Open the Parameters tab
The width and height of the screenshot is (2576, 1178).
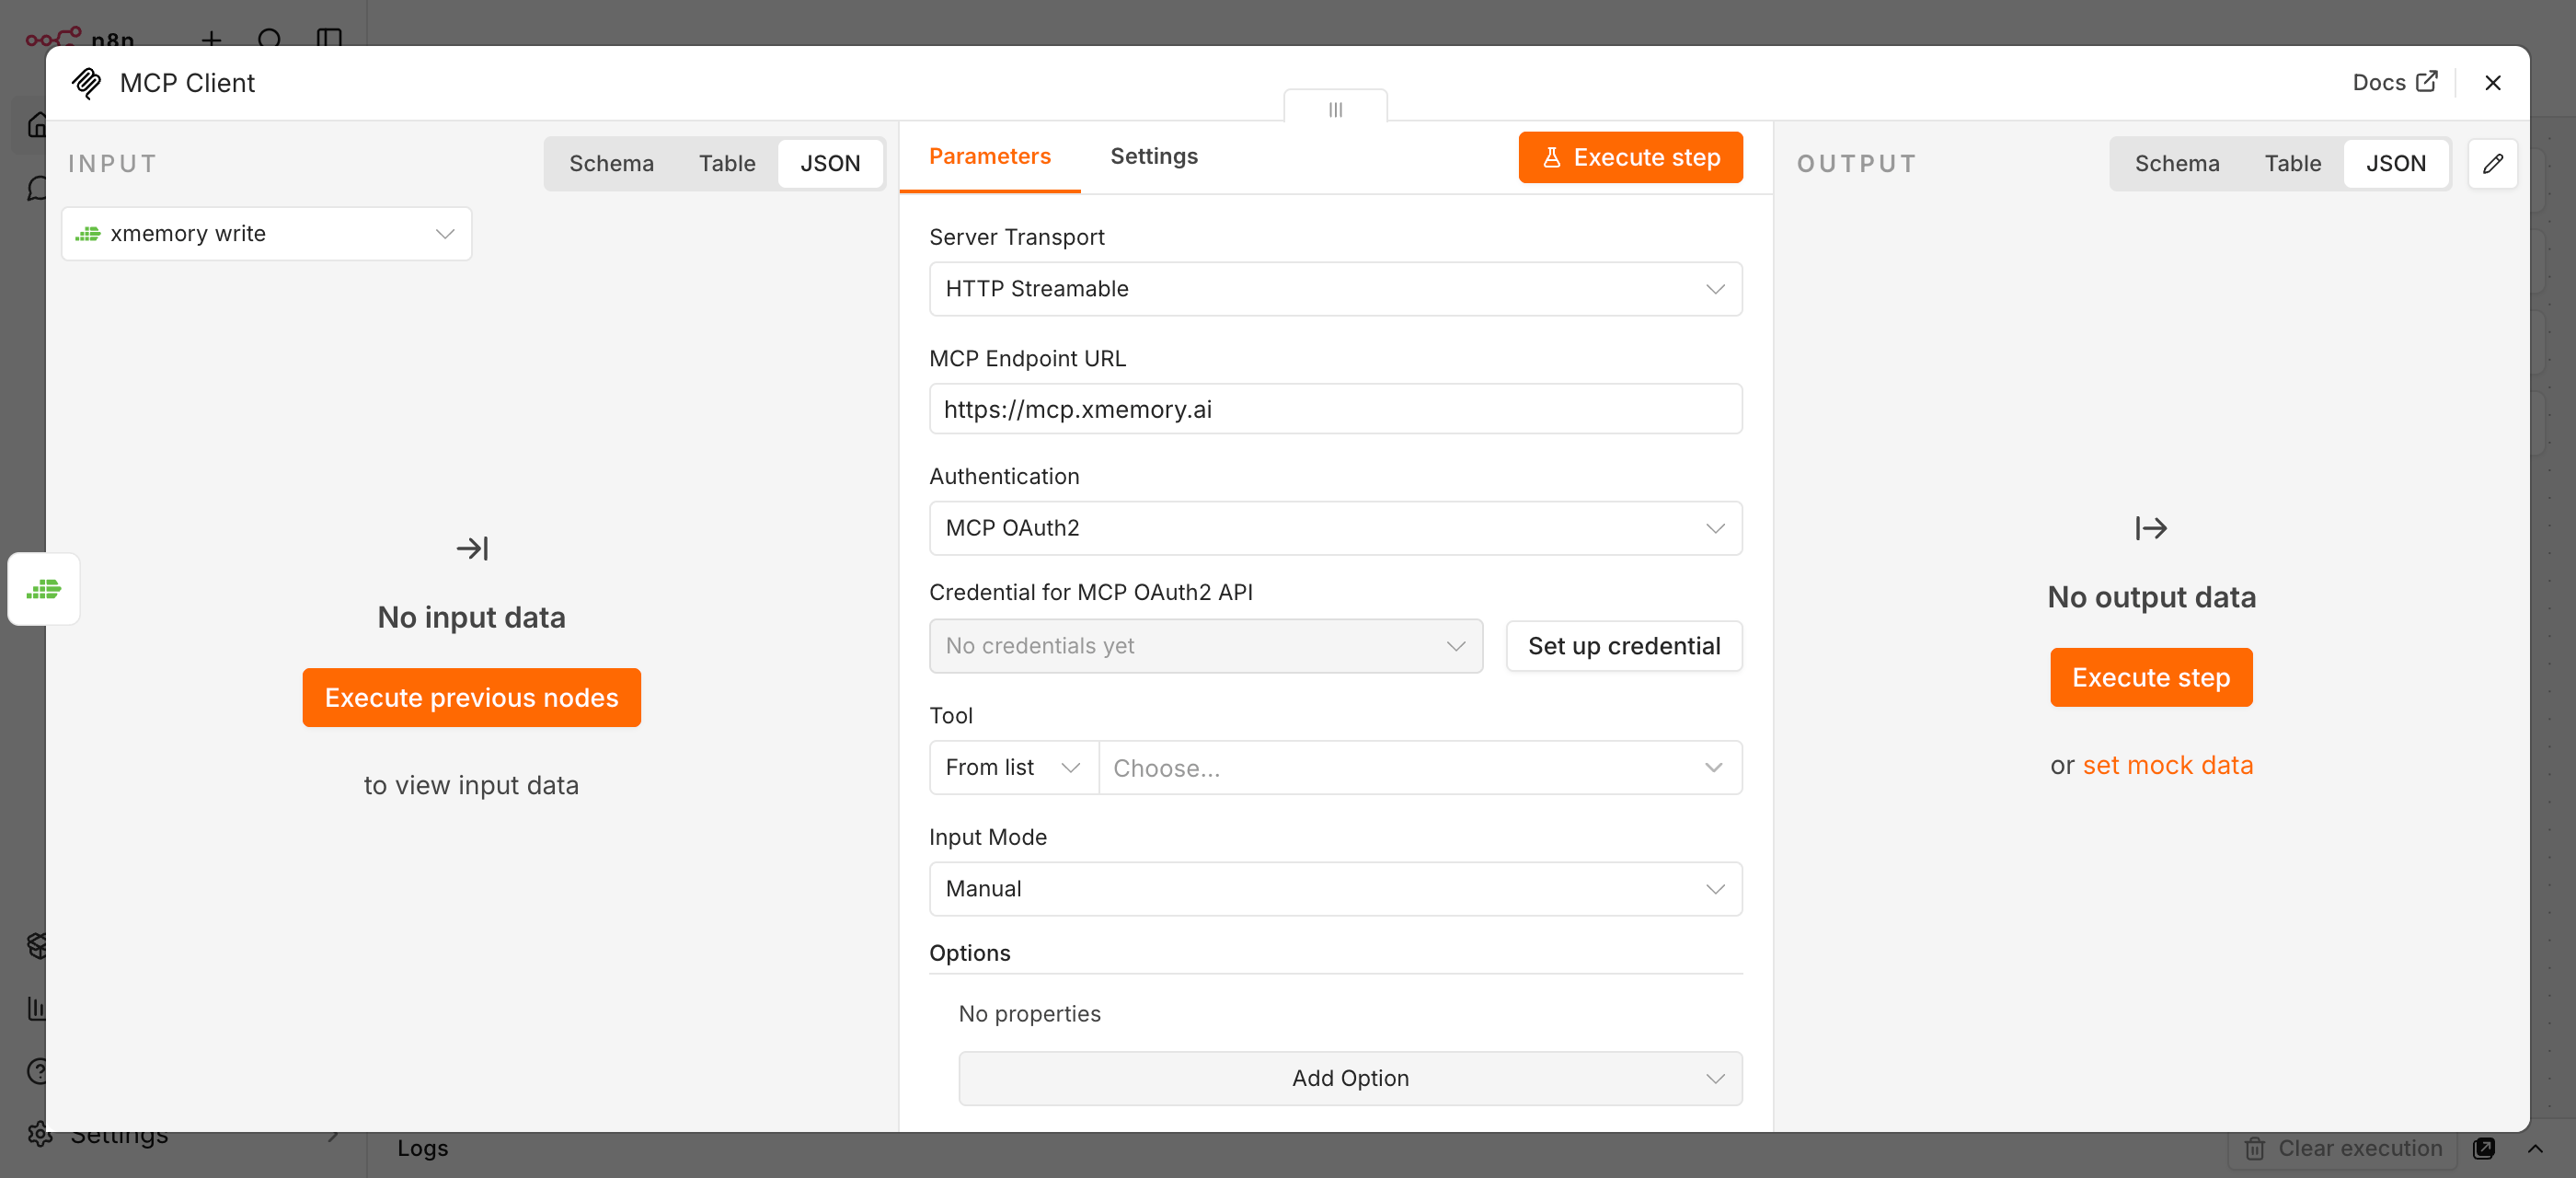pos(989,156)
